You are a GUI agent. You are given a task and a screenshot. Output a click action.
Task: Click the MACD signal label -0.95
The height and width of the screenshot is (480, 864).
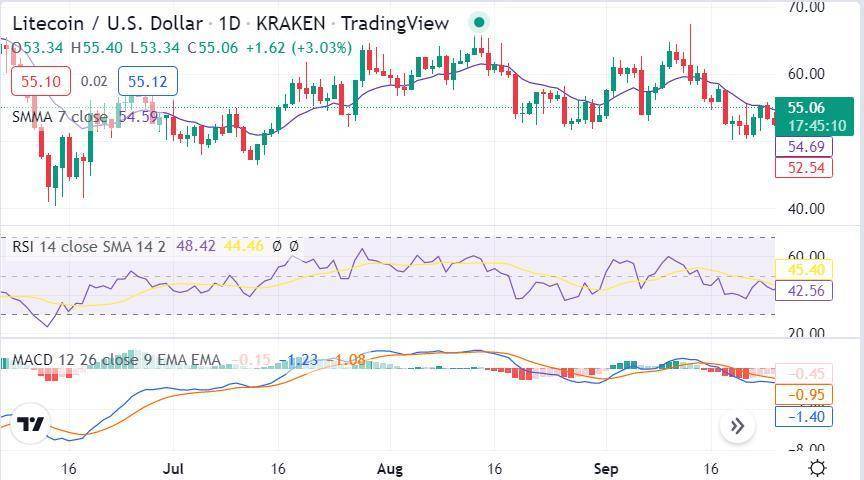(804, 395)
